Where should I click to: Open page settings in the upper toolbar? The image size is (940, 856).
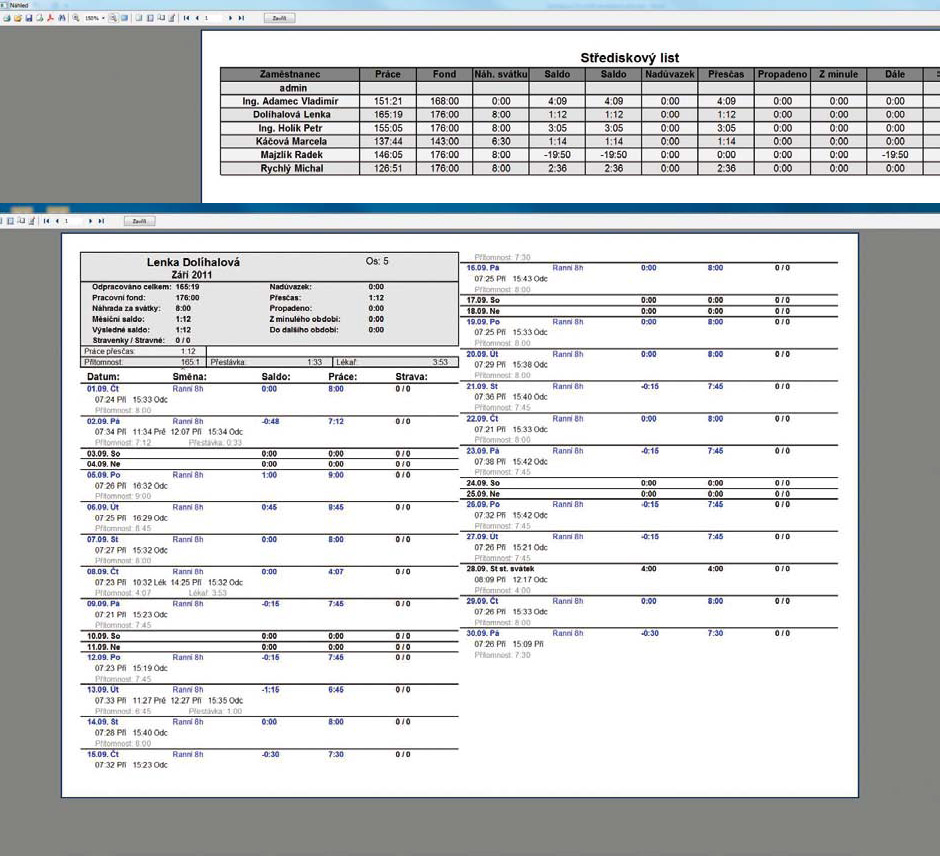[161, 18]
